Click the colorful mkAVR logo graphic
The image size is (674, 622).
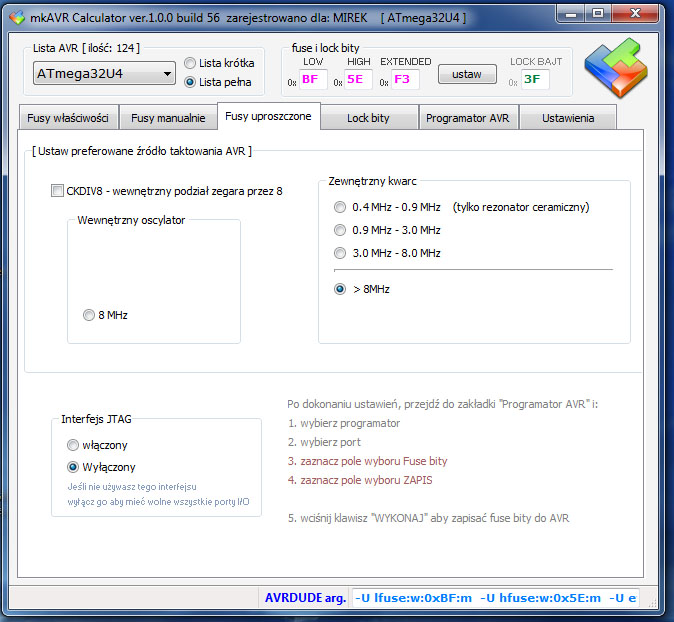(x=616, y=67)
